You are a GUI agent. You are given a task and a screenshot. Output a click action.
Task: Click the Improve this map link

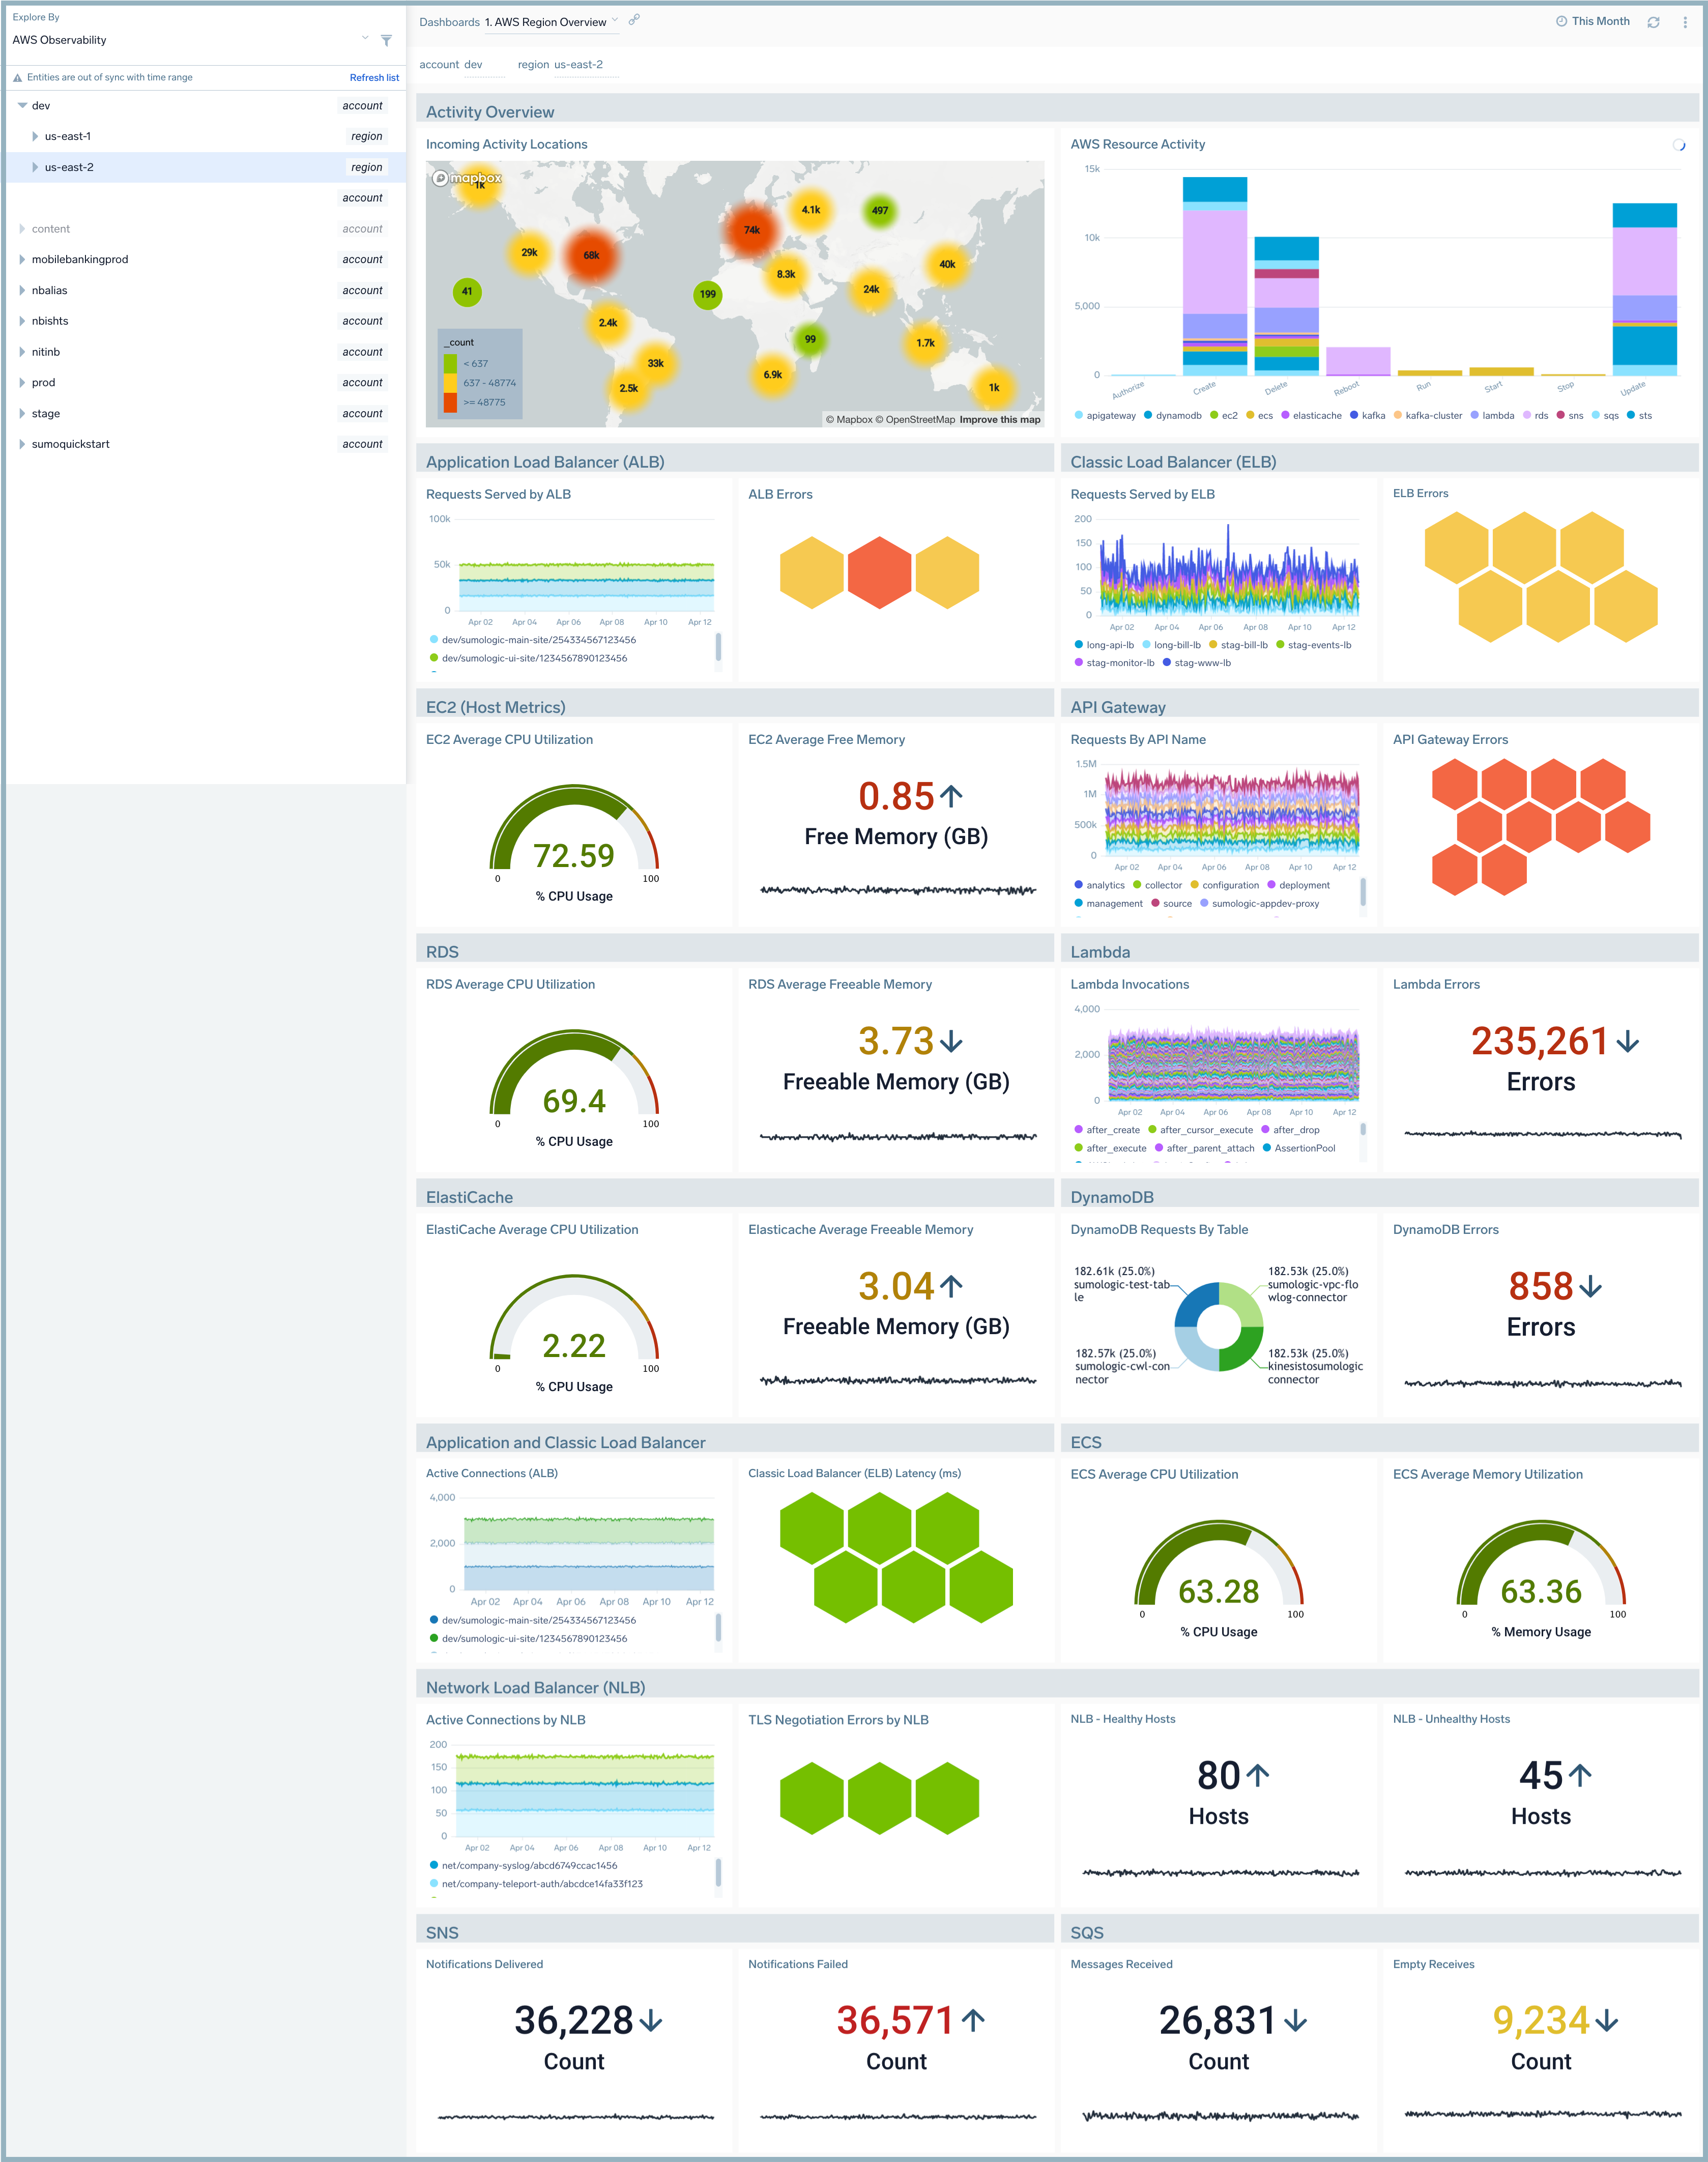999,419
